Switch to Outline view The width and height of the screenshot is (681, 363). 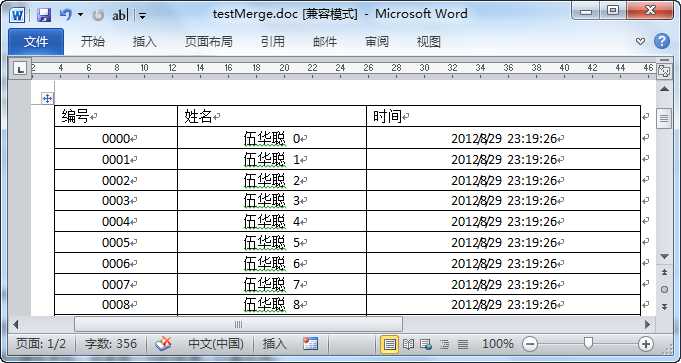point(444,345)
